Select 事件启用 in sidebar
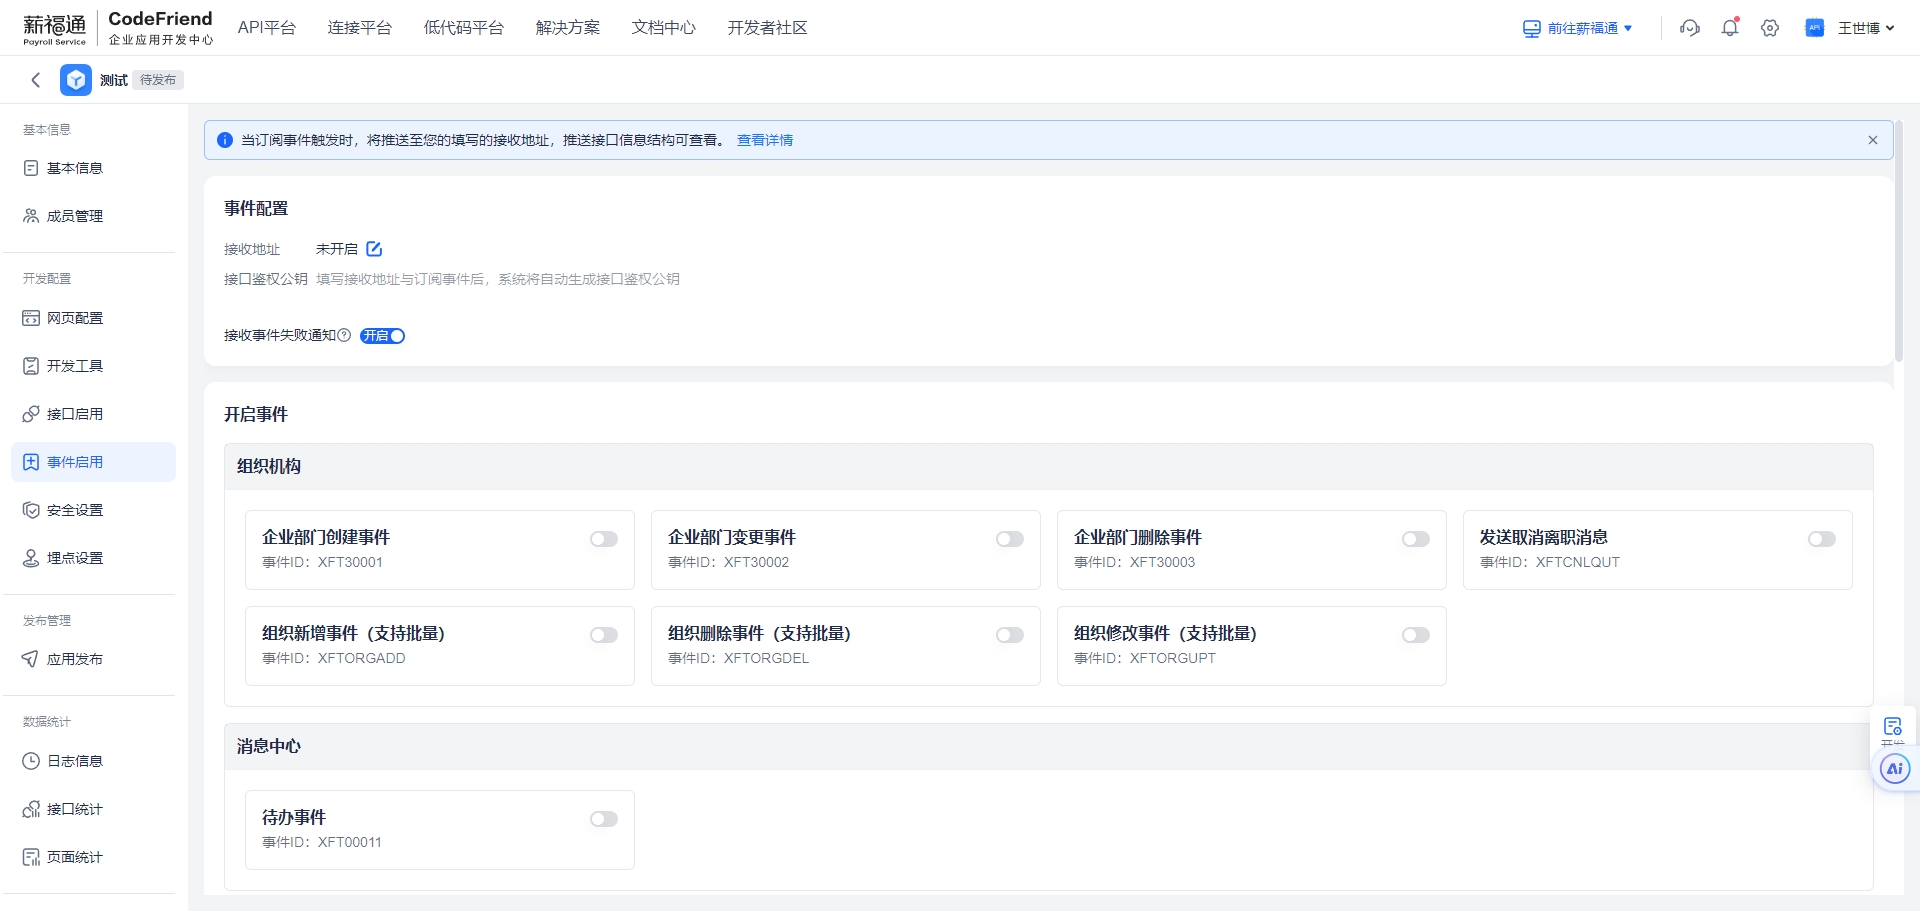Viewport: 1920px width, 911px height. (93, 462)
